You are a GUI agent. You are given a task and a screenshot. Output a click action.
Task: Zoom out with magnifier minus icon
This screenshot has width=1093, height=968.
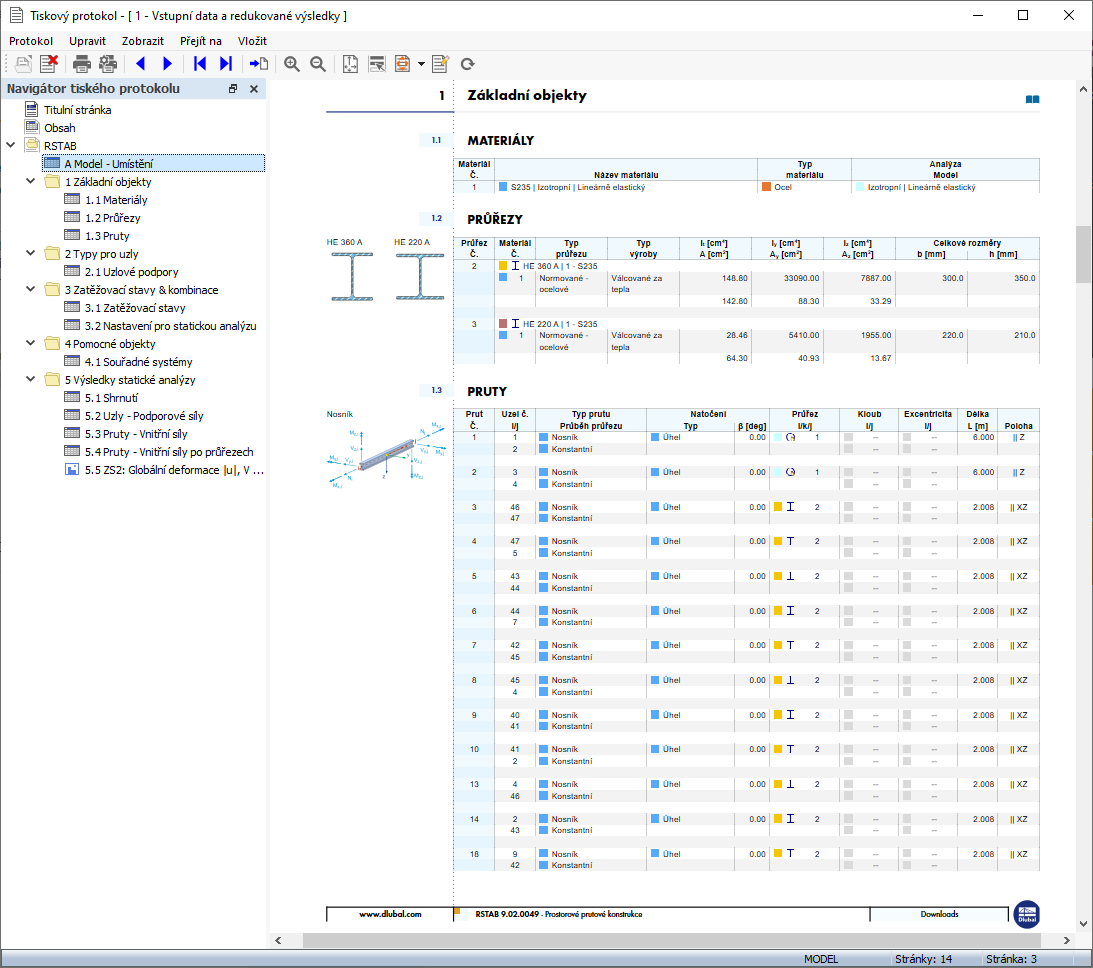click(318, 64)
